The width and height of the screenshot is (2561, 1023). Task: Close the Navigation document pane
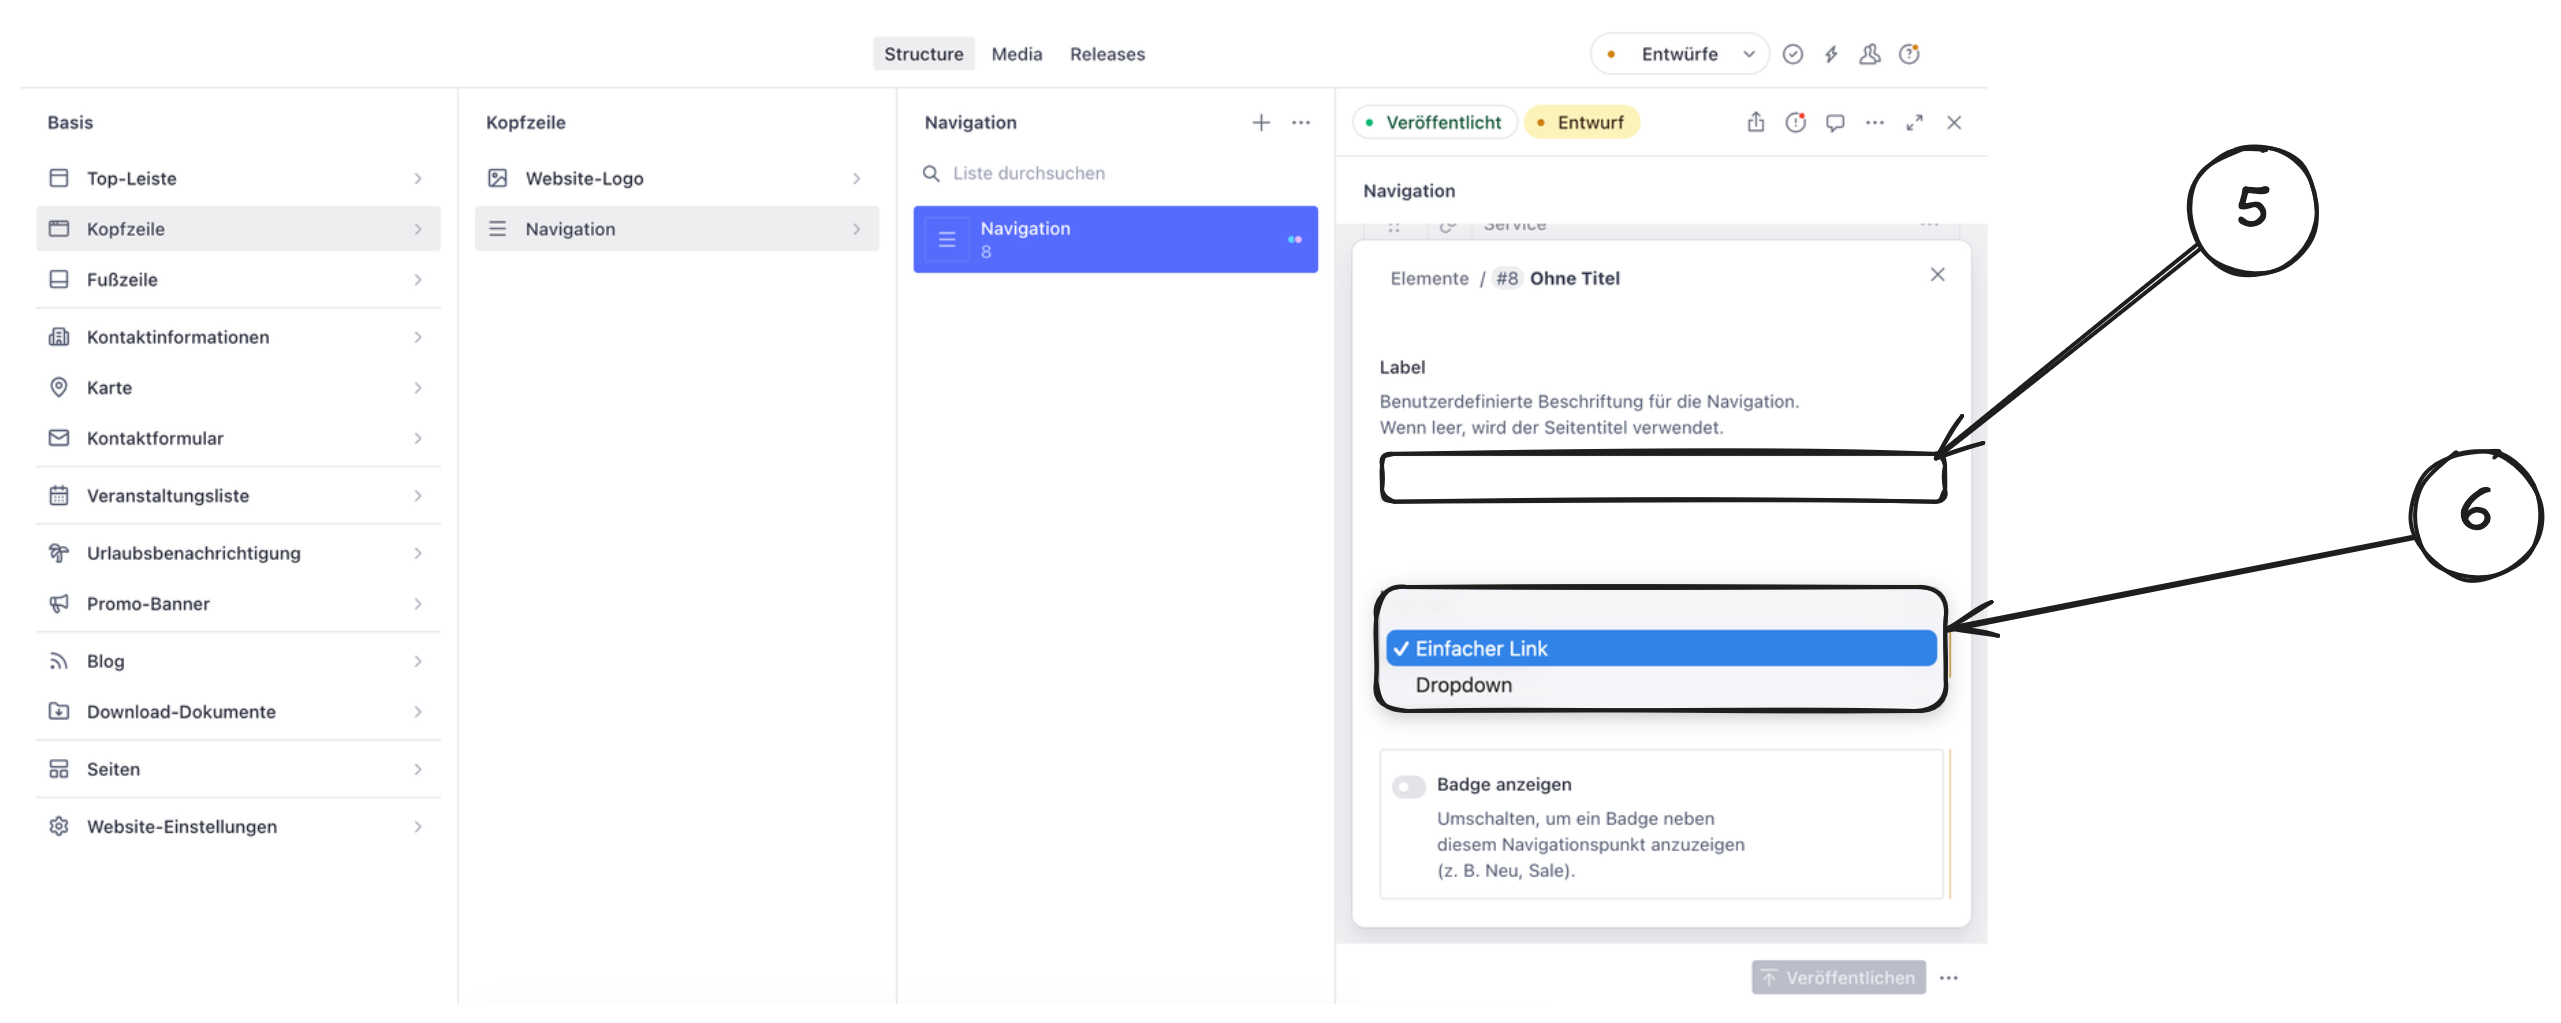point(1954,122)
